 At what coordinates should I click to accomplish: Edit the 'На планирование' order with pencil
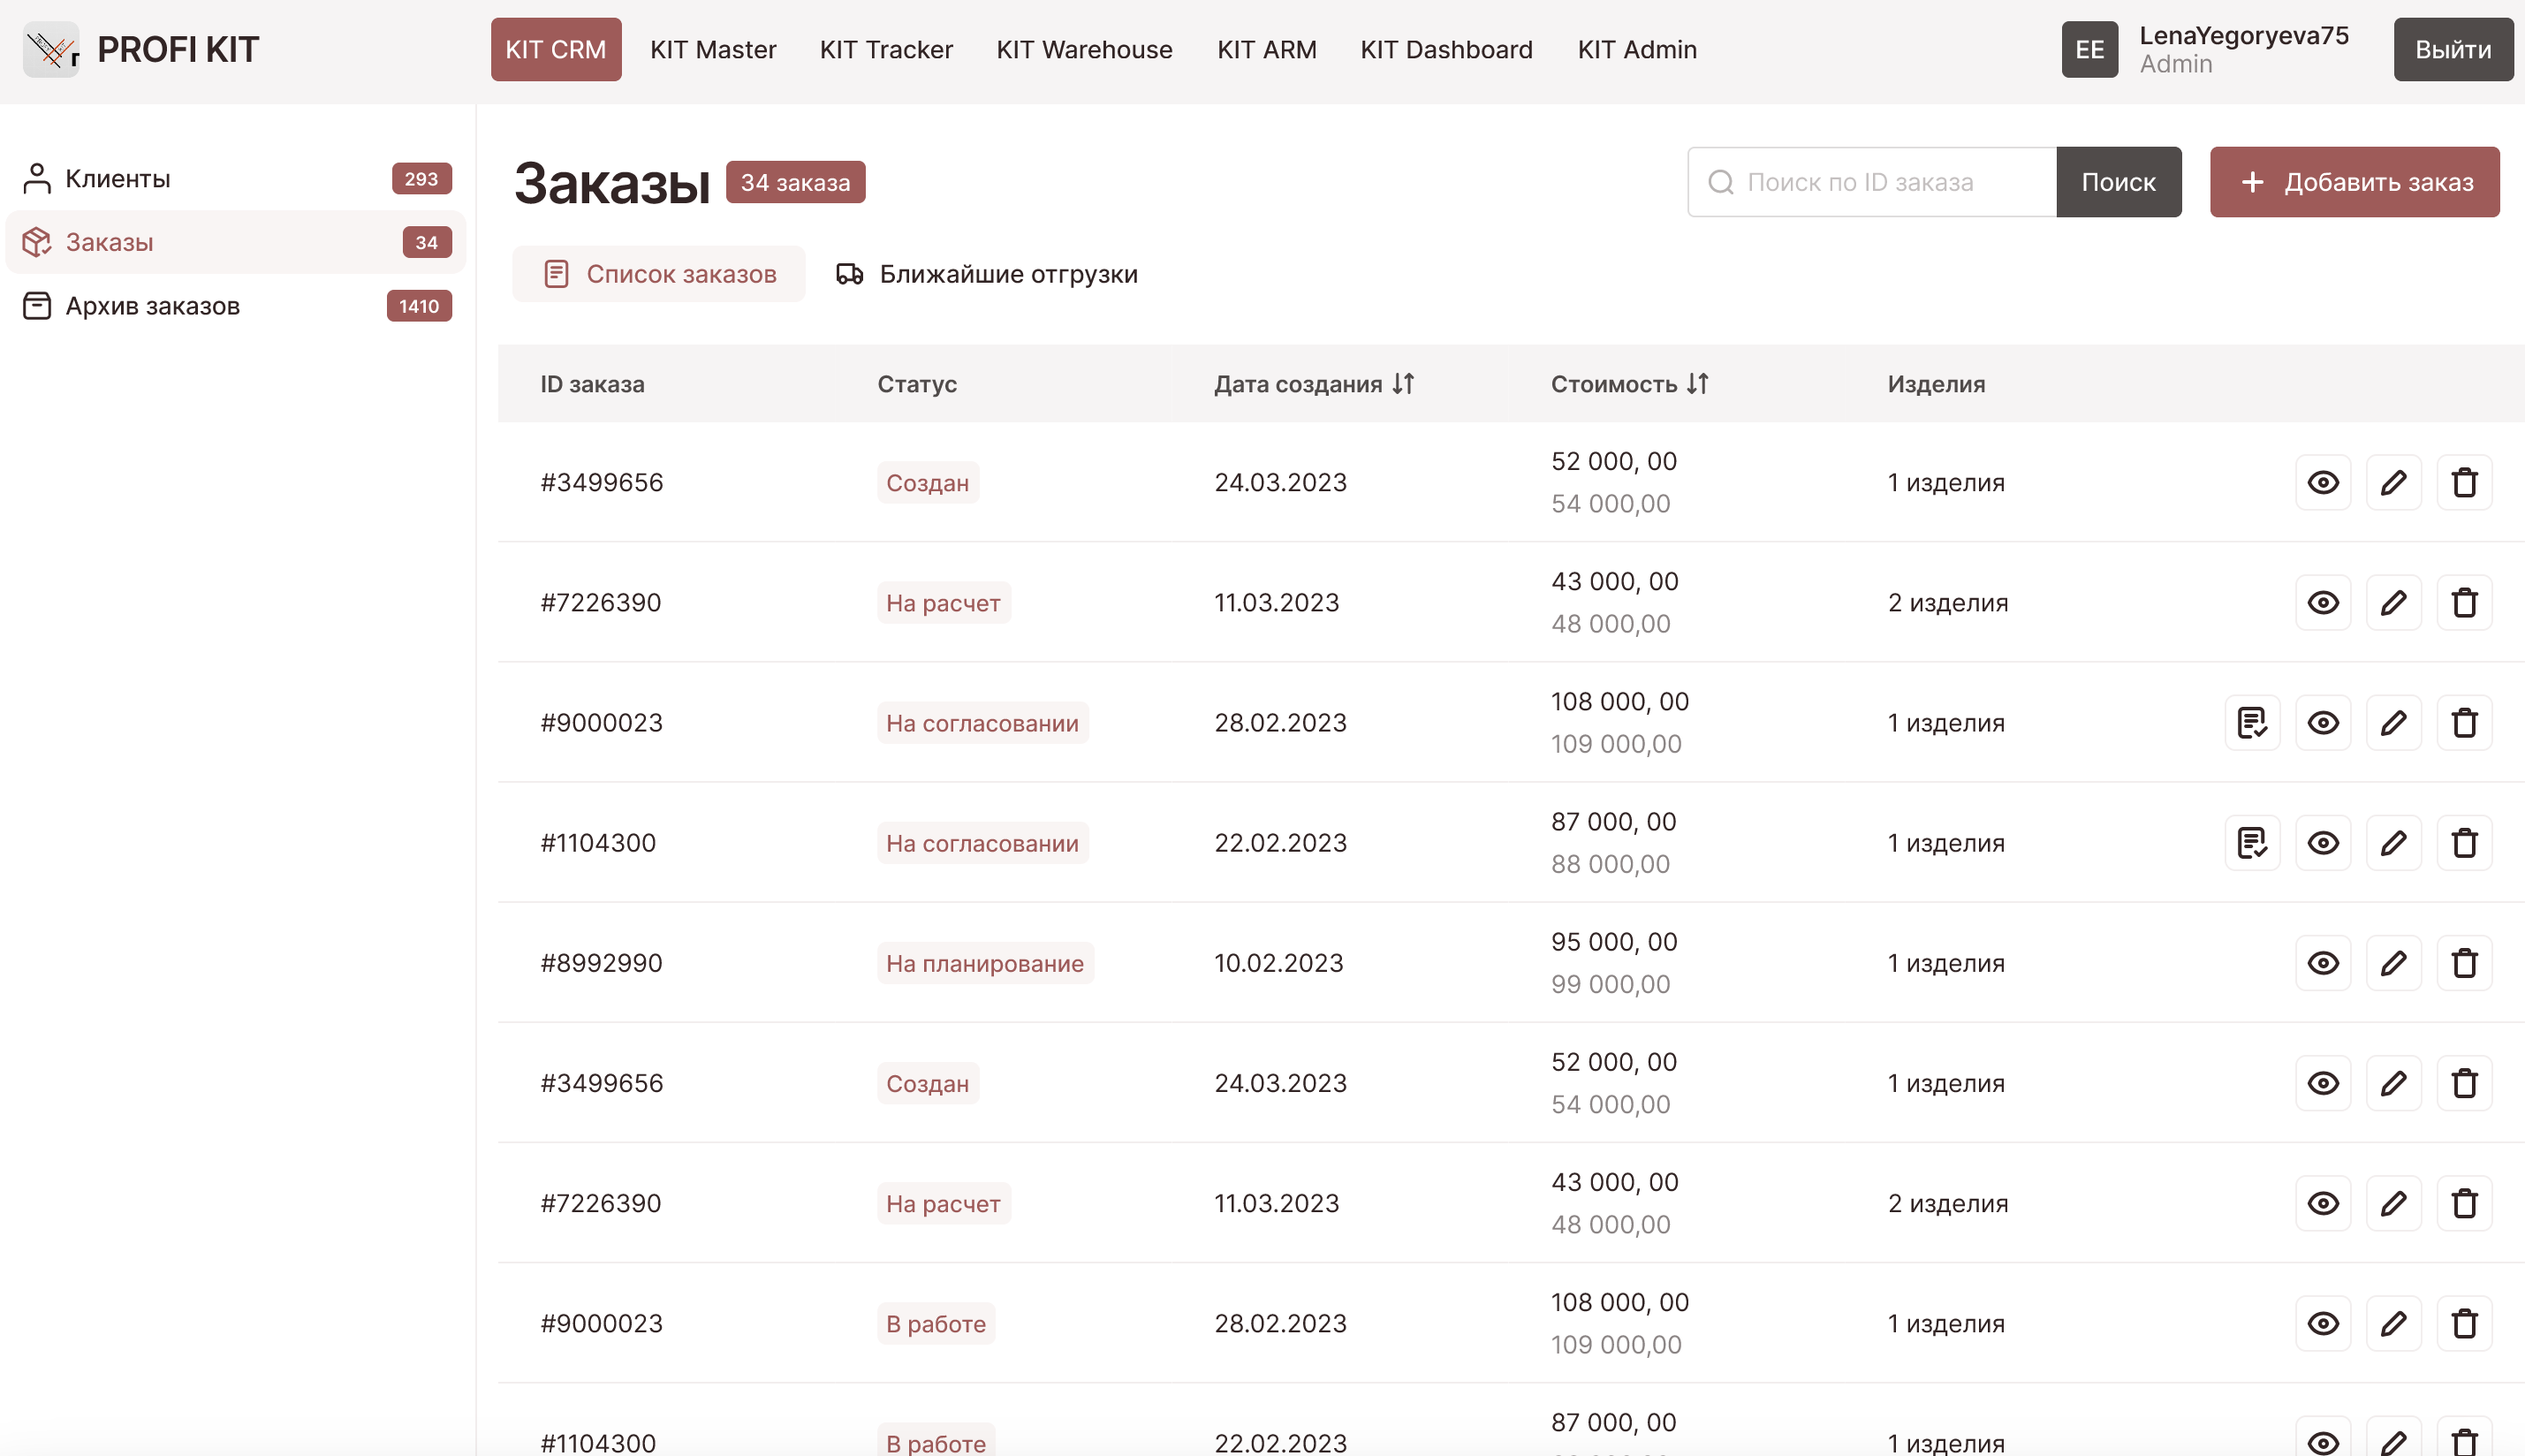[x=2393, y=963]
